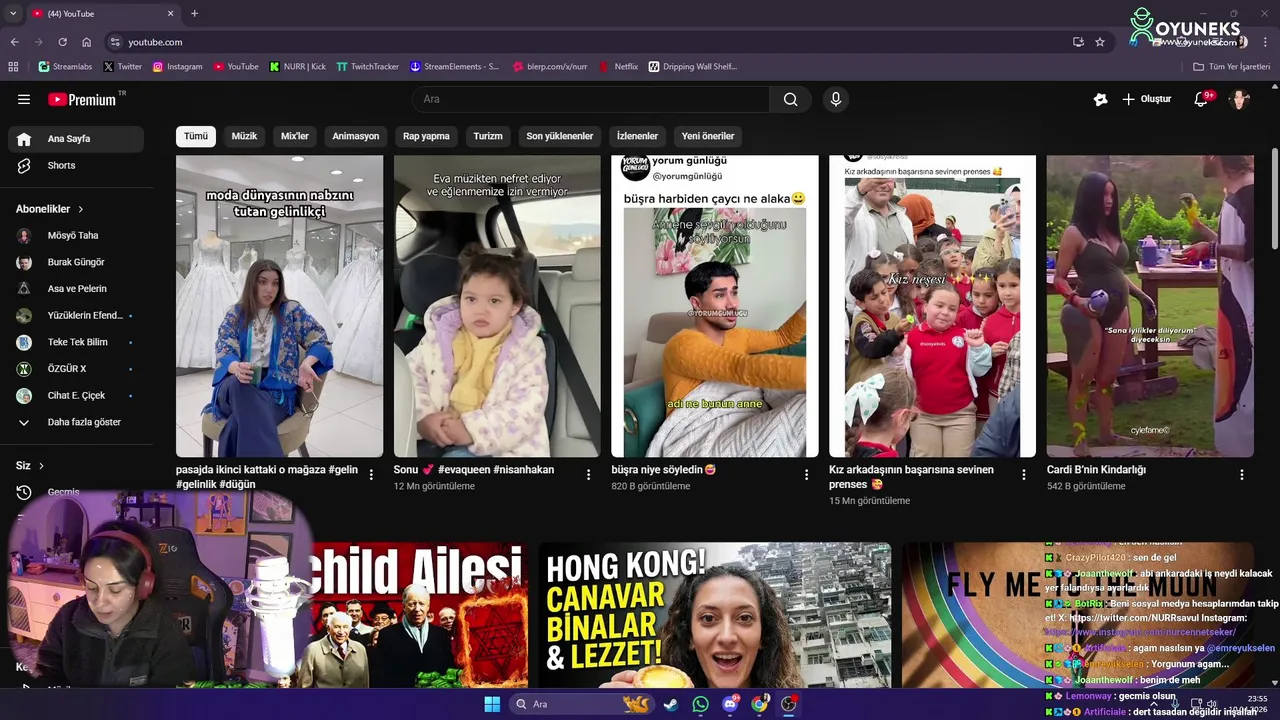Open more options for pasajda ikinci Short
This screenshot has height=720, width=1280.
(x=371, y=475)
